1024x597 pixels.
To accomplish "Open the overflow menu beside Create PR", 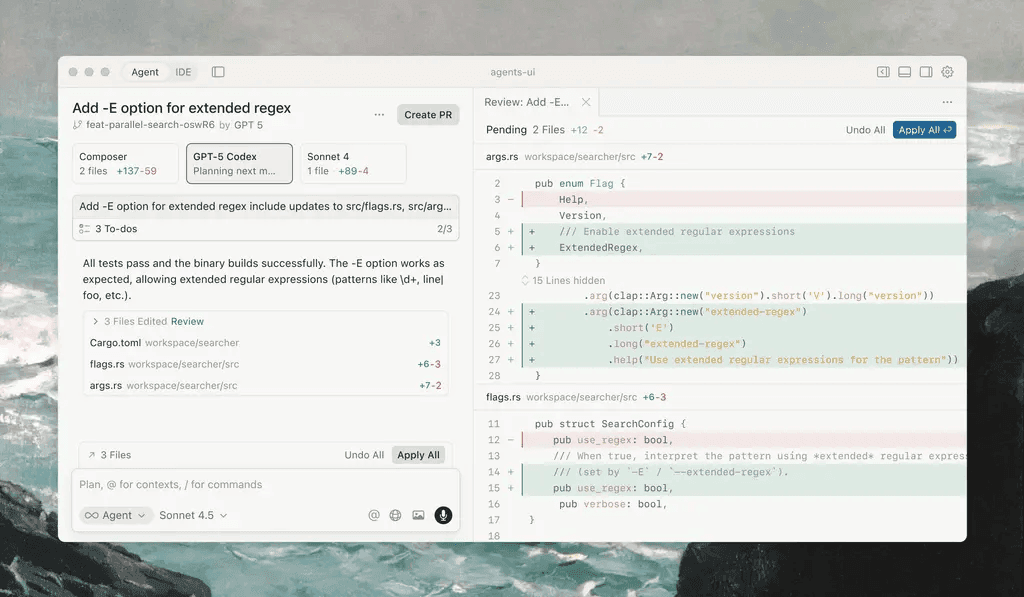I will [x=379, y=114].
